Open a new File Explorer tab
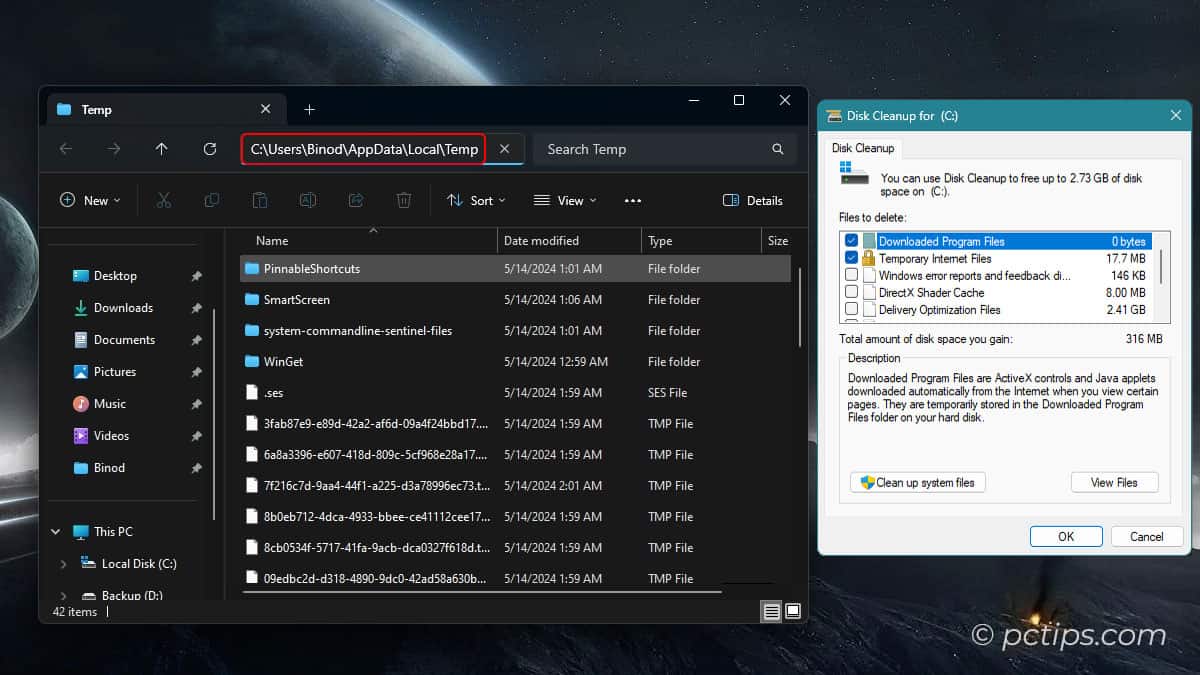 (x=309, y=109)
